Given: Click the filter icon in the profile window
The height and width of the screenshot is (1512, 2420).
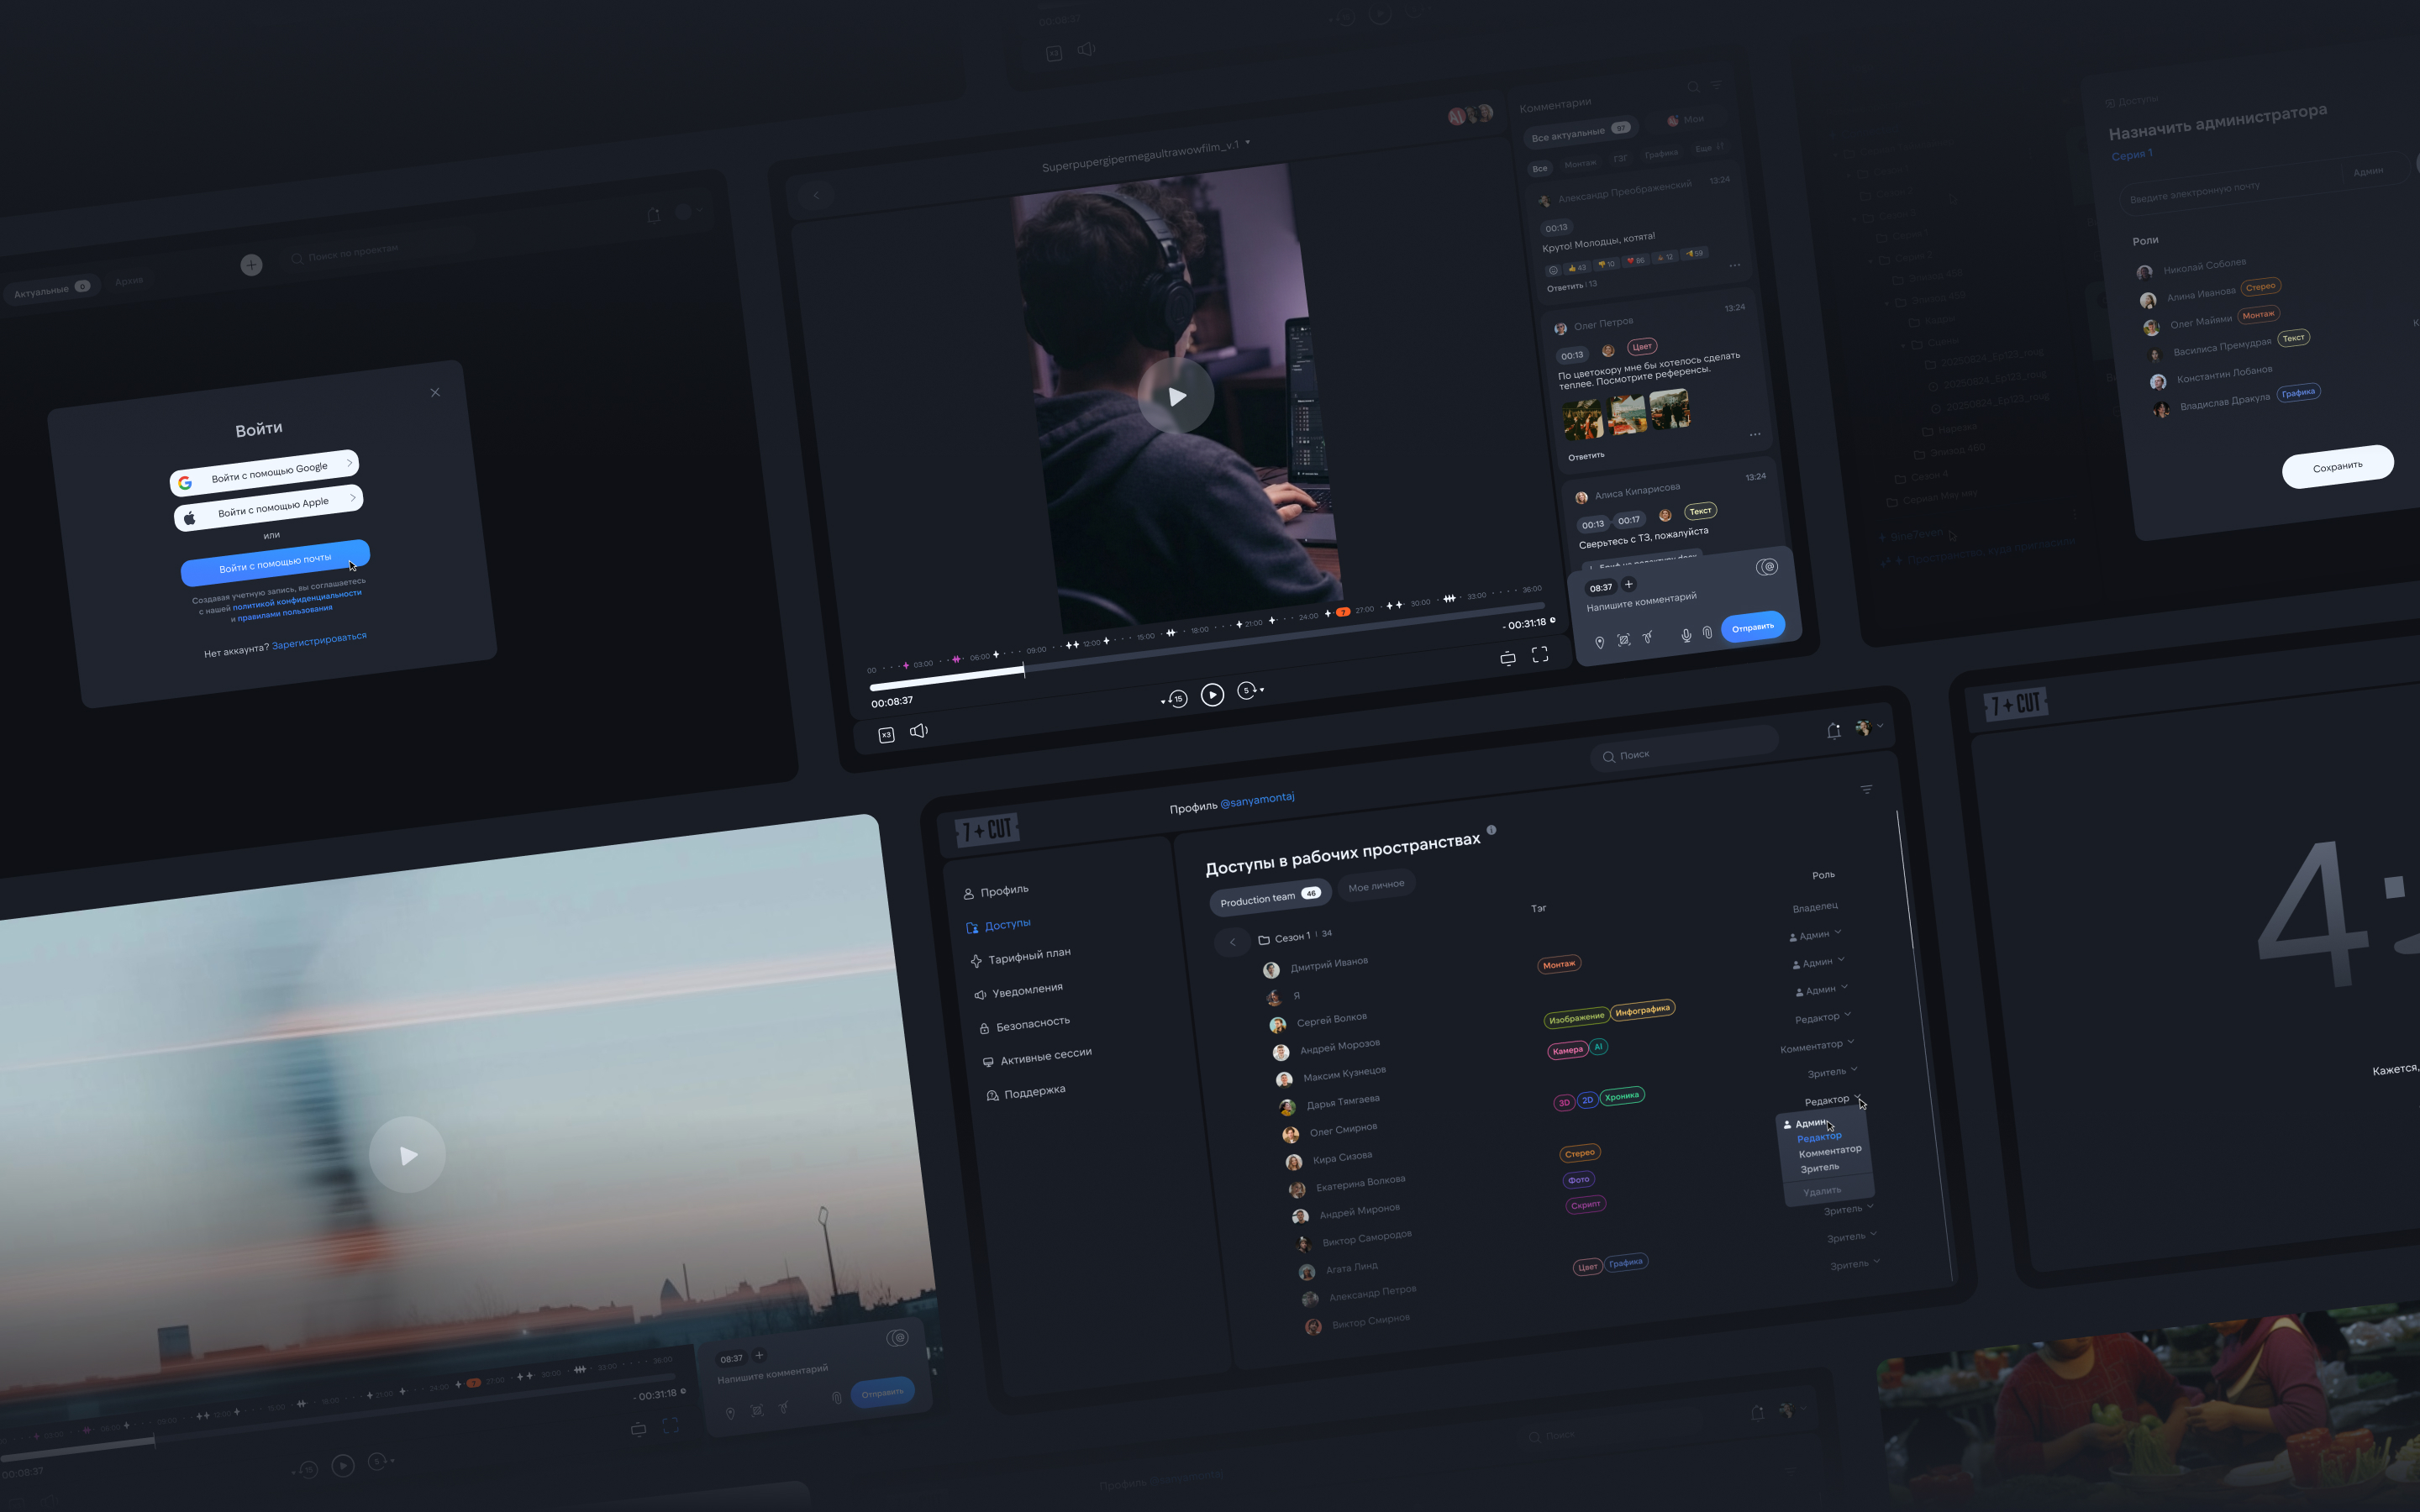Looking at the screenshot, I should [x=1866, y=790].
